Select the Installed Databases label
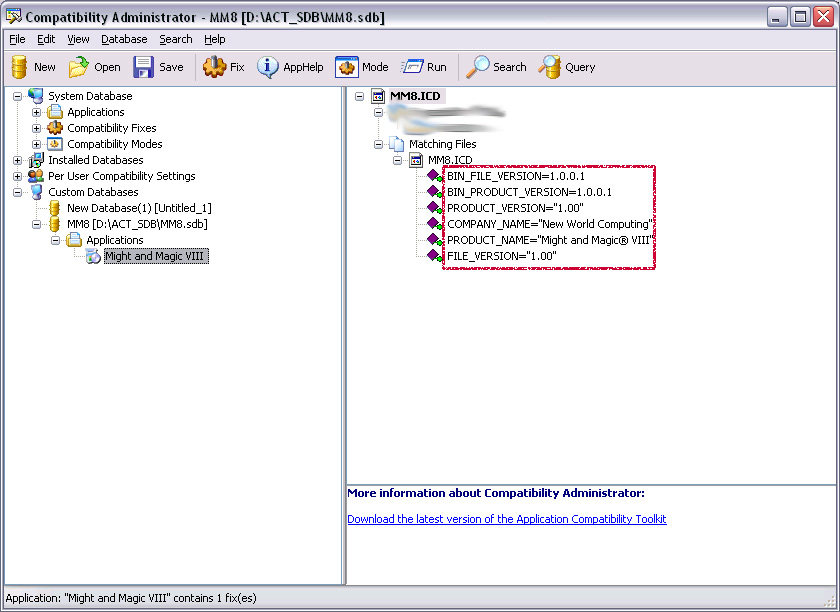 point(96,160)
